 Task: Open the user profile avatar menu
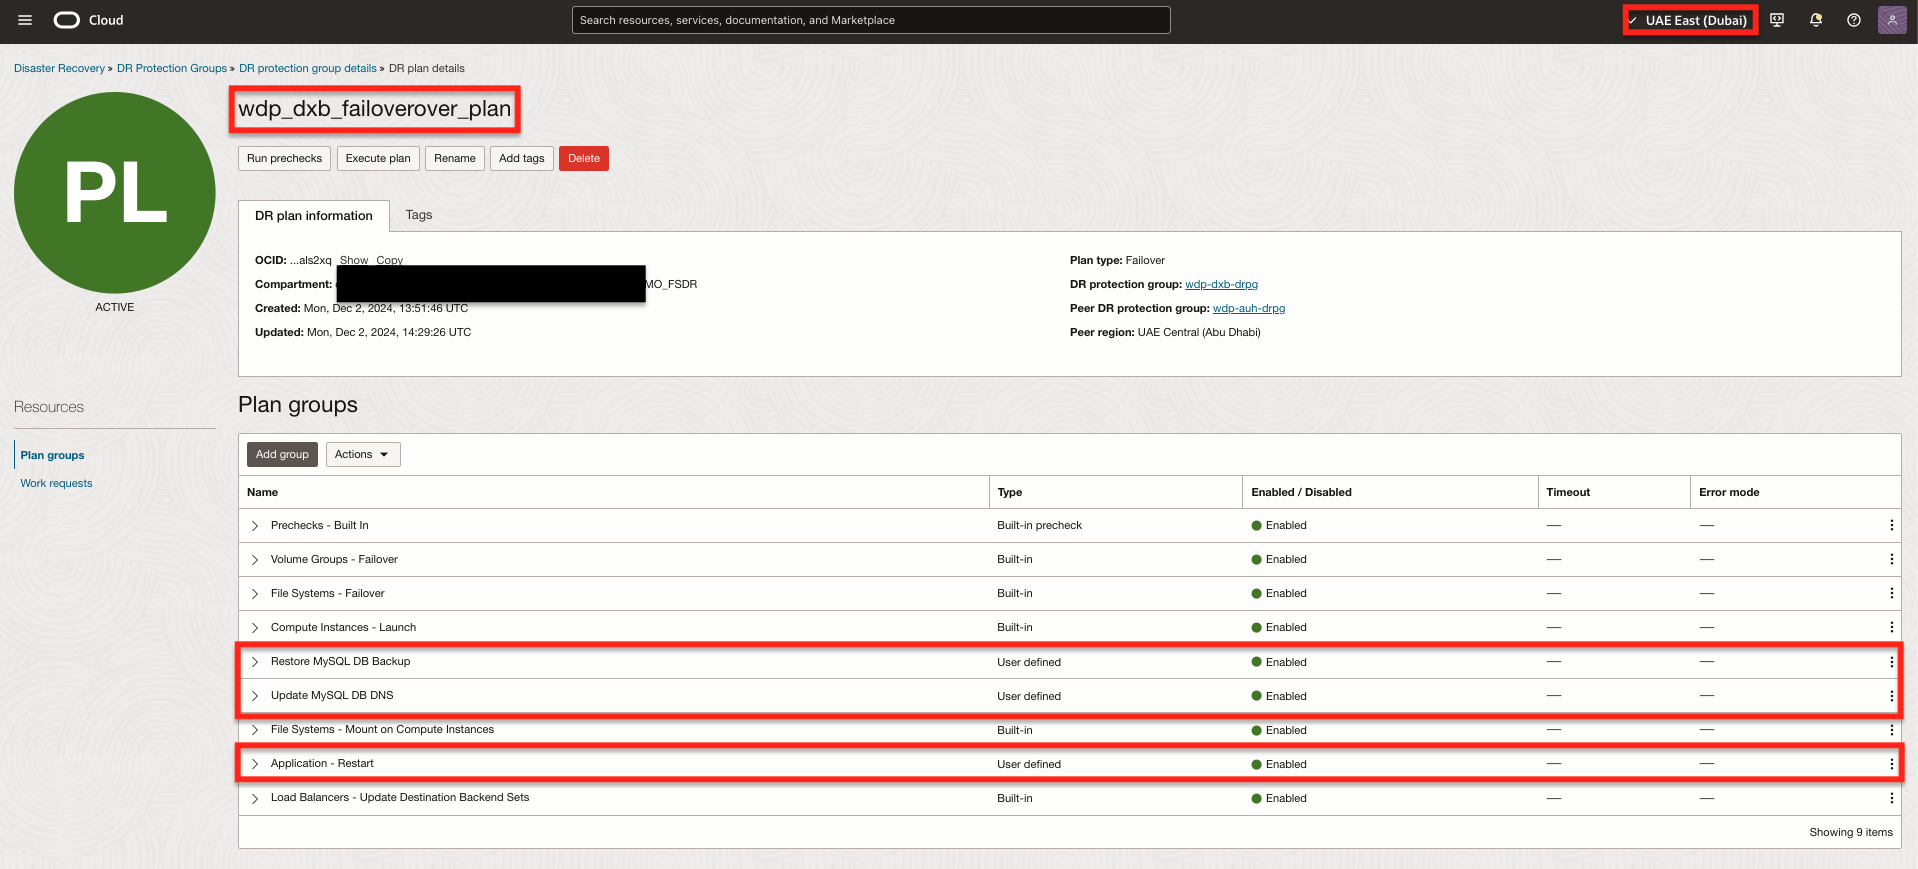1892,20
